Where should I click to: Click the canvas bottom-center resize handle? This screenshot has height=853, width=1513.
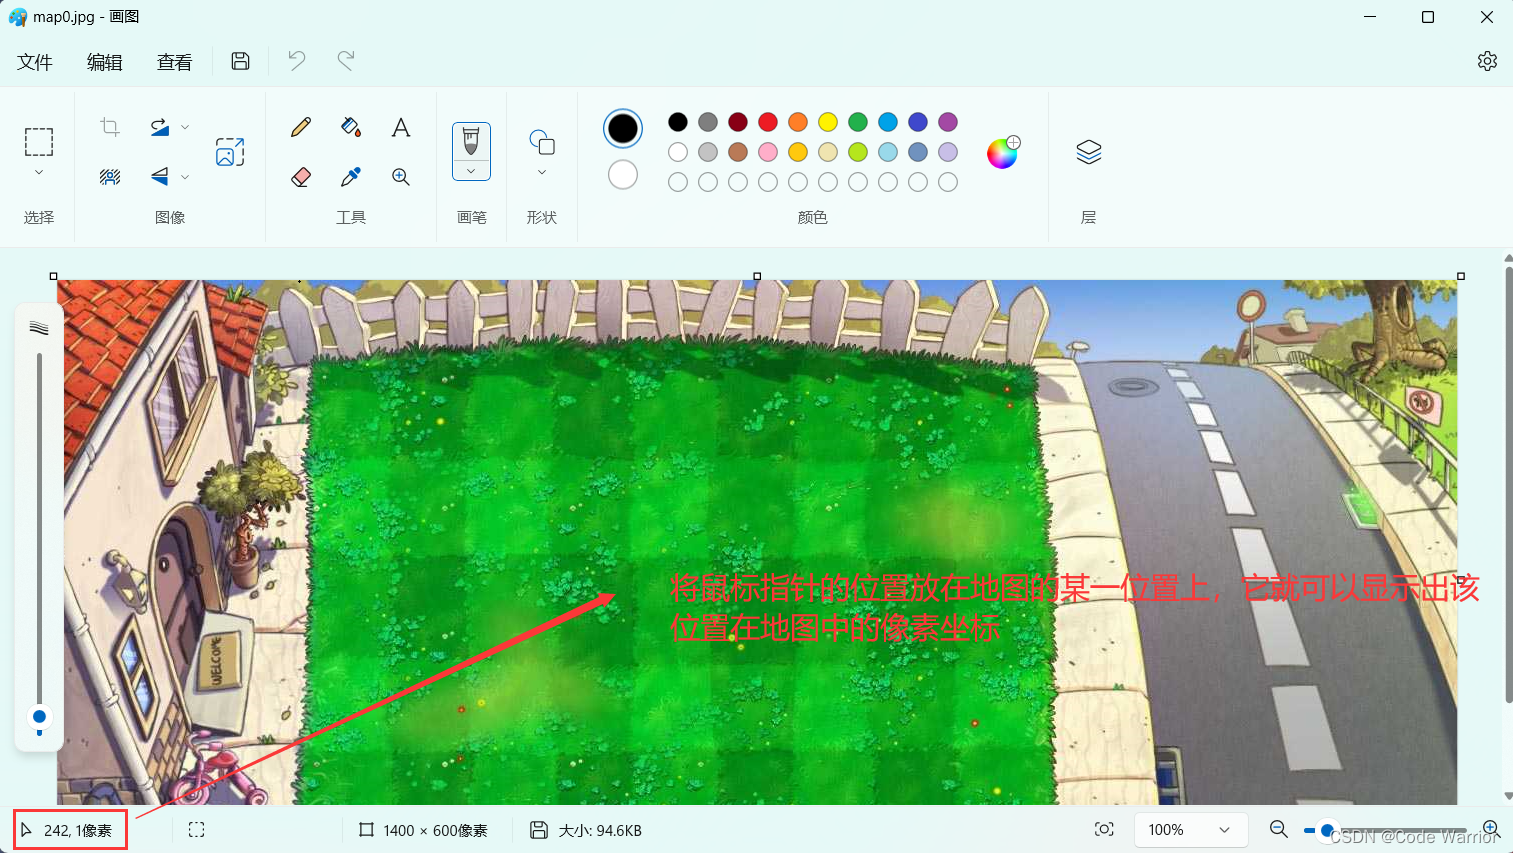(757, 276)
